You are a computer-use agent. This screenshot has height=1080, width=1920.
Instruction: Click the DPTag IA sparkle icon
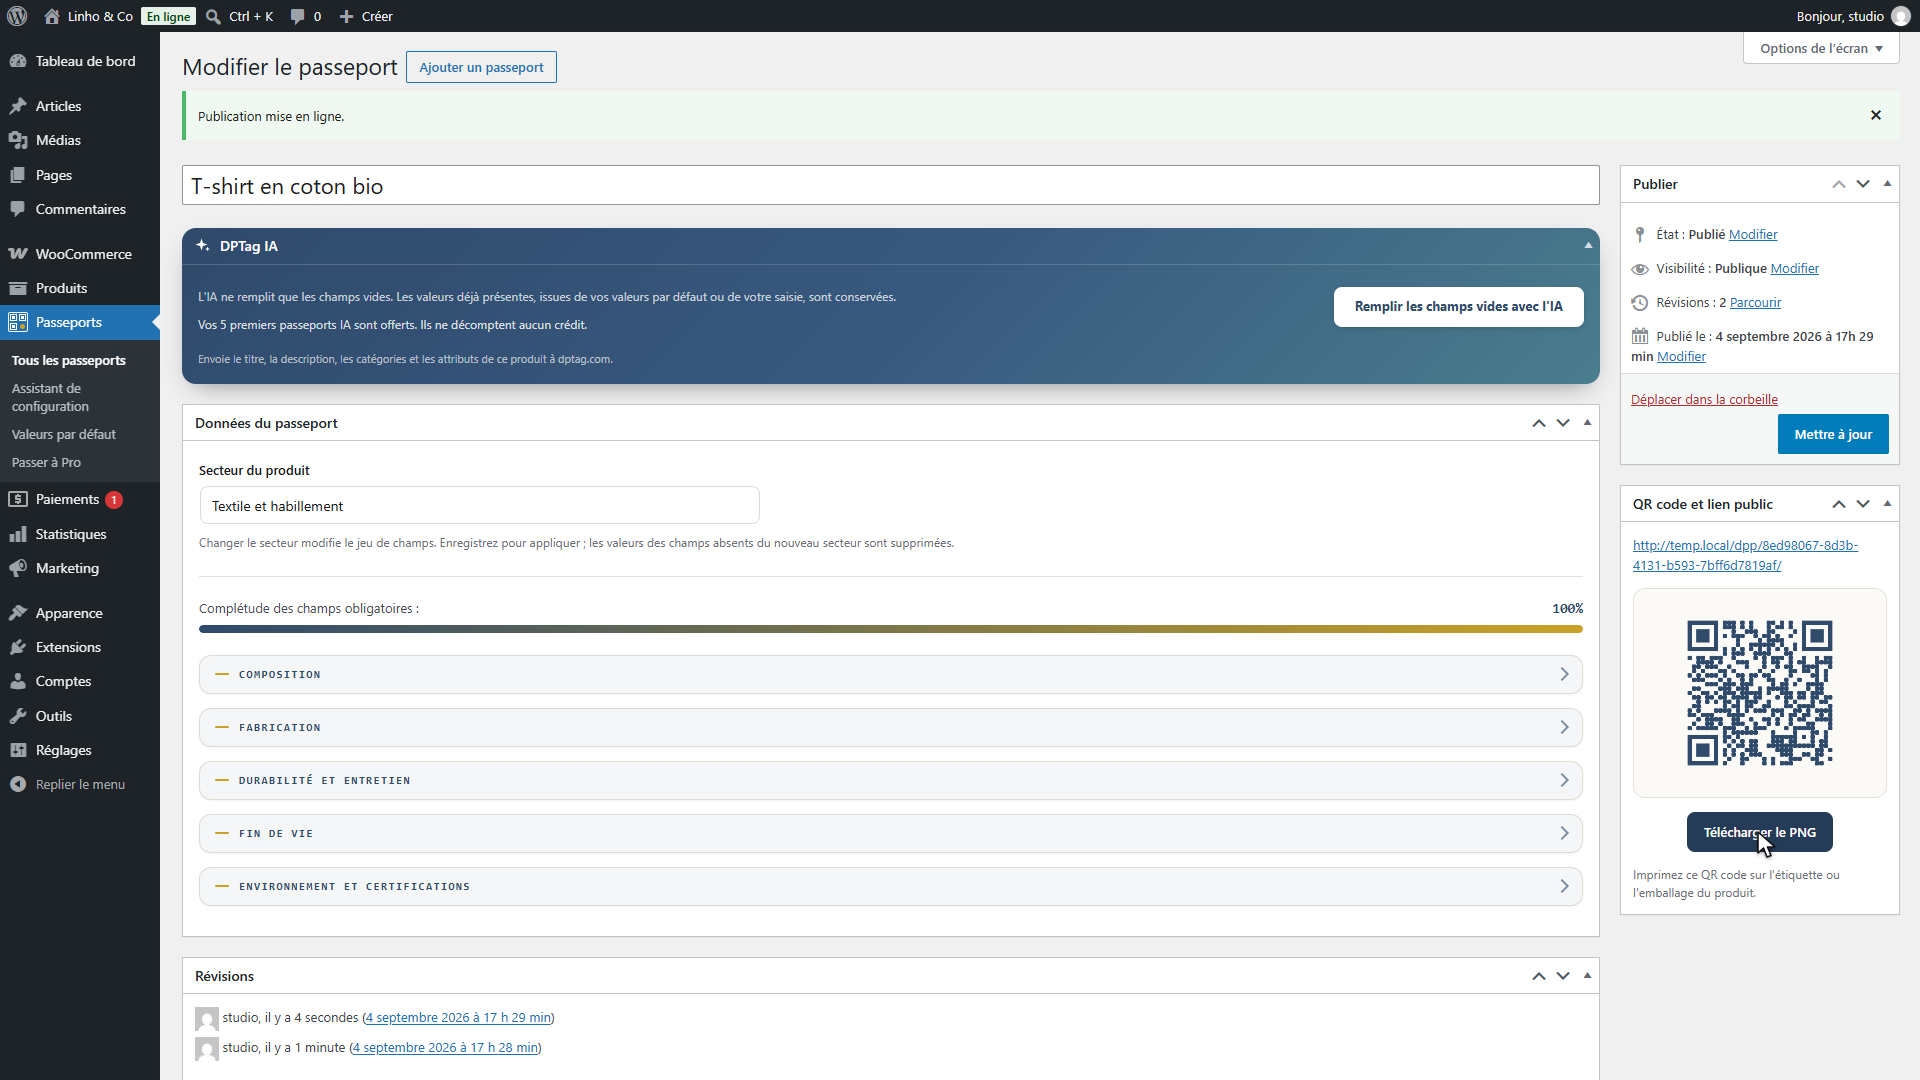203,246
